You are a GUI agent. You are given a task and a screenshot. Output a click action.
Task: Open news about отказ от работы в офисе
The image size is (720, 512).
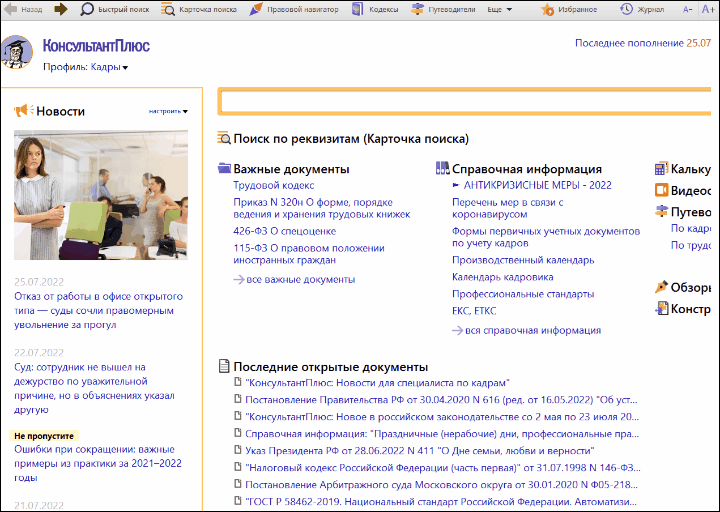[98, 310]
